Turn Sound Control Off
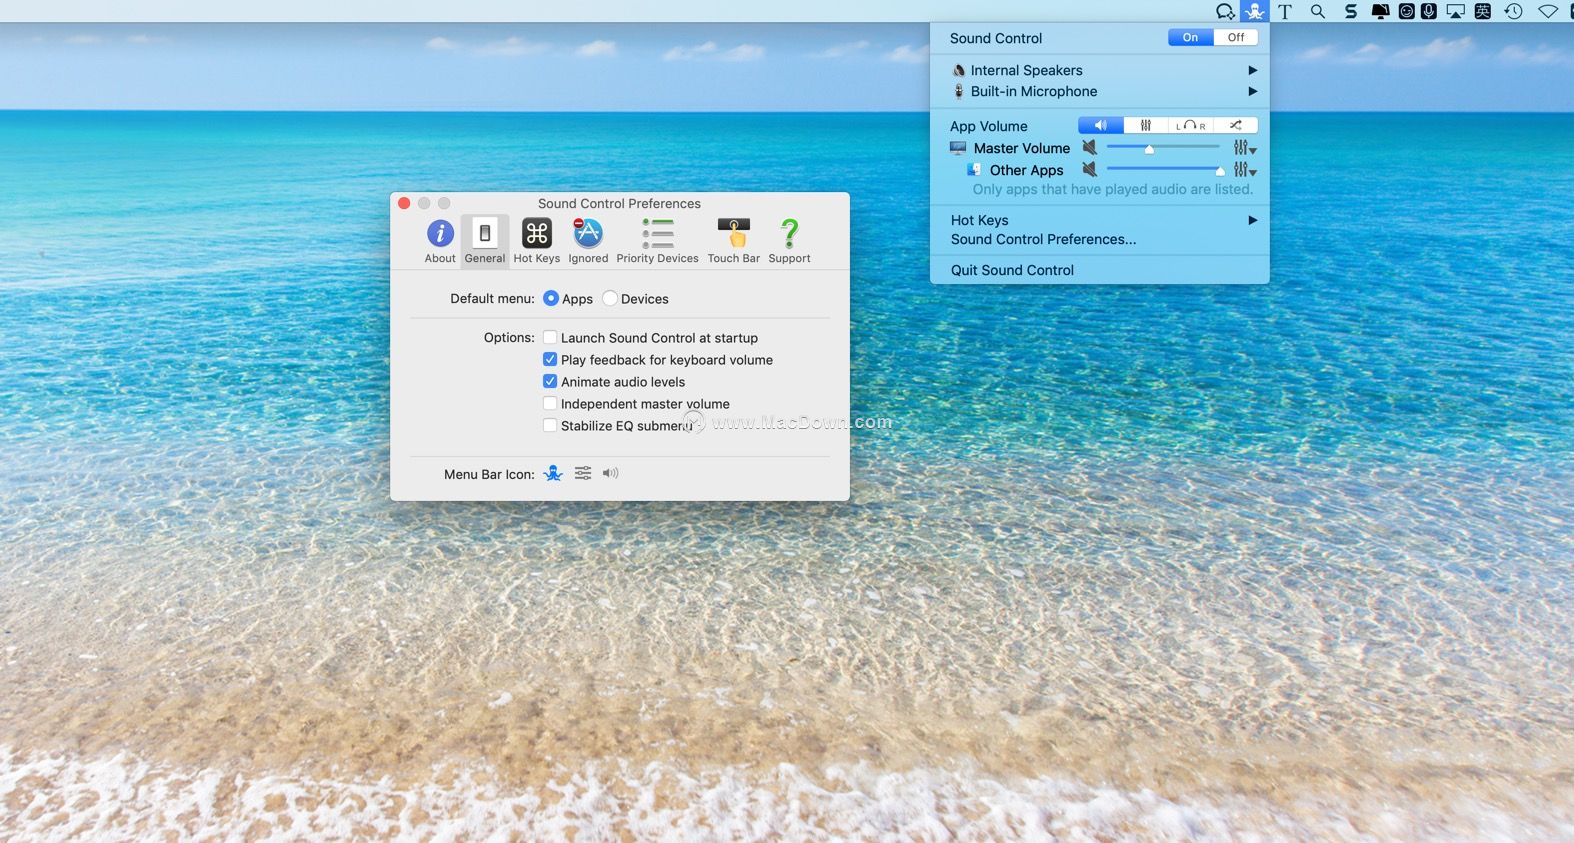The width and height of the screenshot is (1574, 843). point(1236,37)
